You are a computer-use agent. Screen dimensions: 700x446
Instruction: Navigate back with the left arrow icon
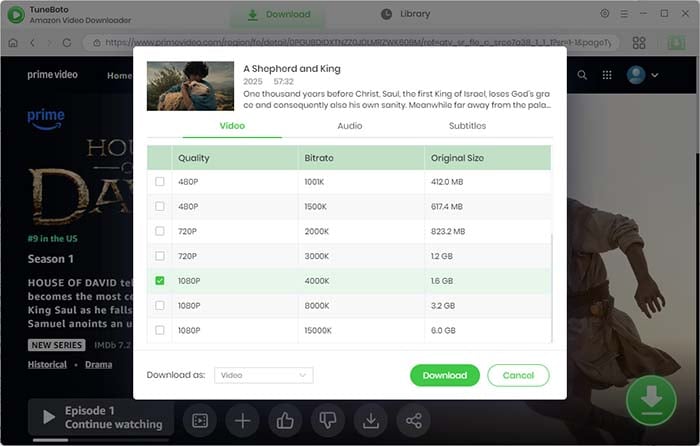(32, 42)
